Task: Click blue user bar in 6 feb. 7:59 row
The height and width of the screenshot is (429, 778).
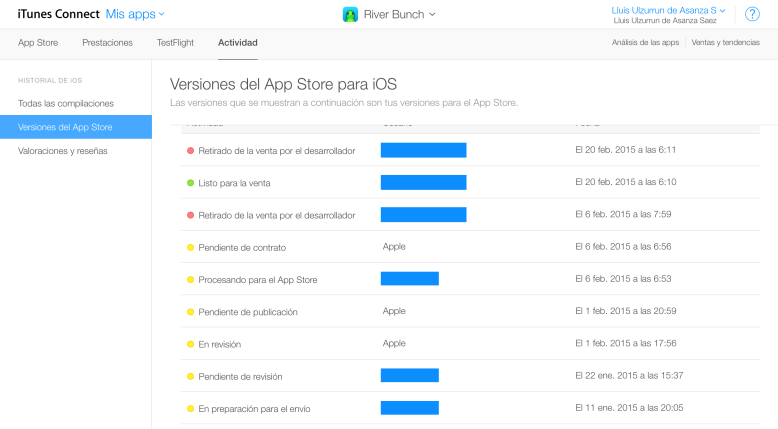Action: point(423,214)
